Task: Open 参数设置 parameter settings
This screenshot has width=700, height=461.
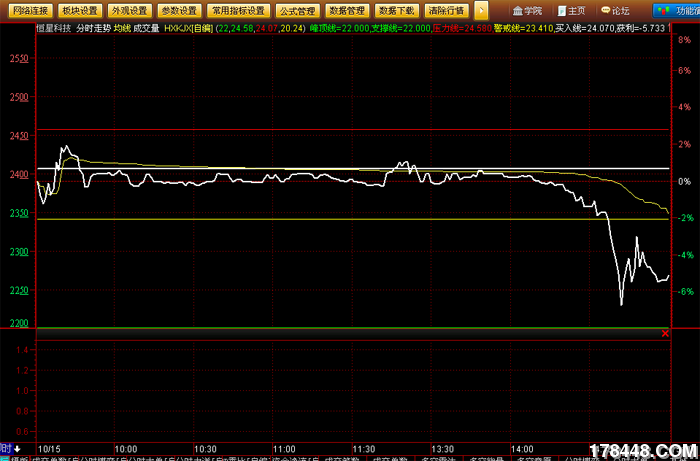Action: [179, 10]
